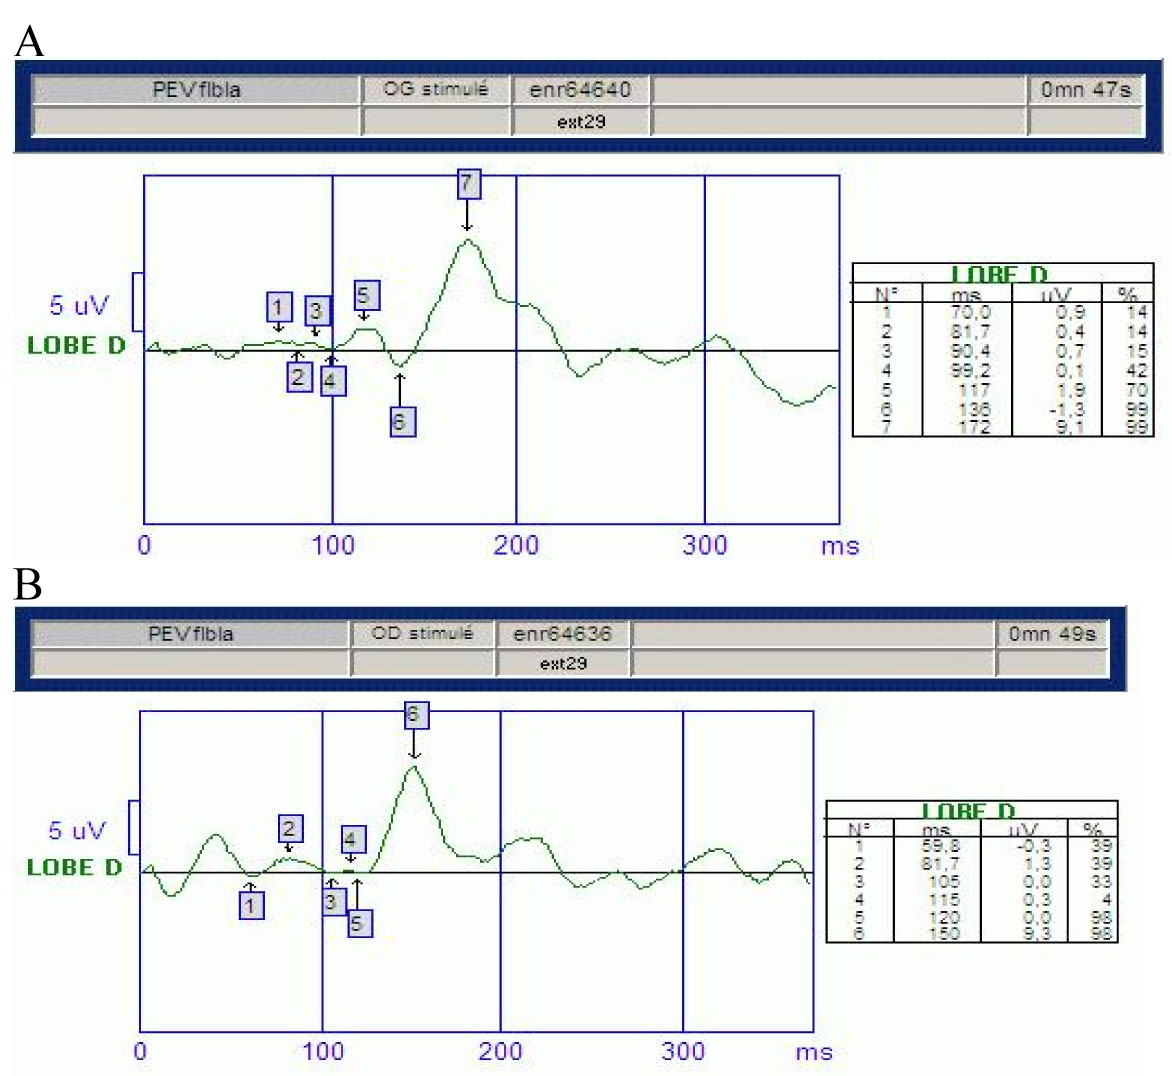Click the 'OG stimulé' header cell

[x=435, y=90]
